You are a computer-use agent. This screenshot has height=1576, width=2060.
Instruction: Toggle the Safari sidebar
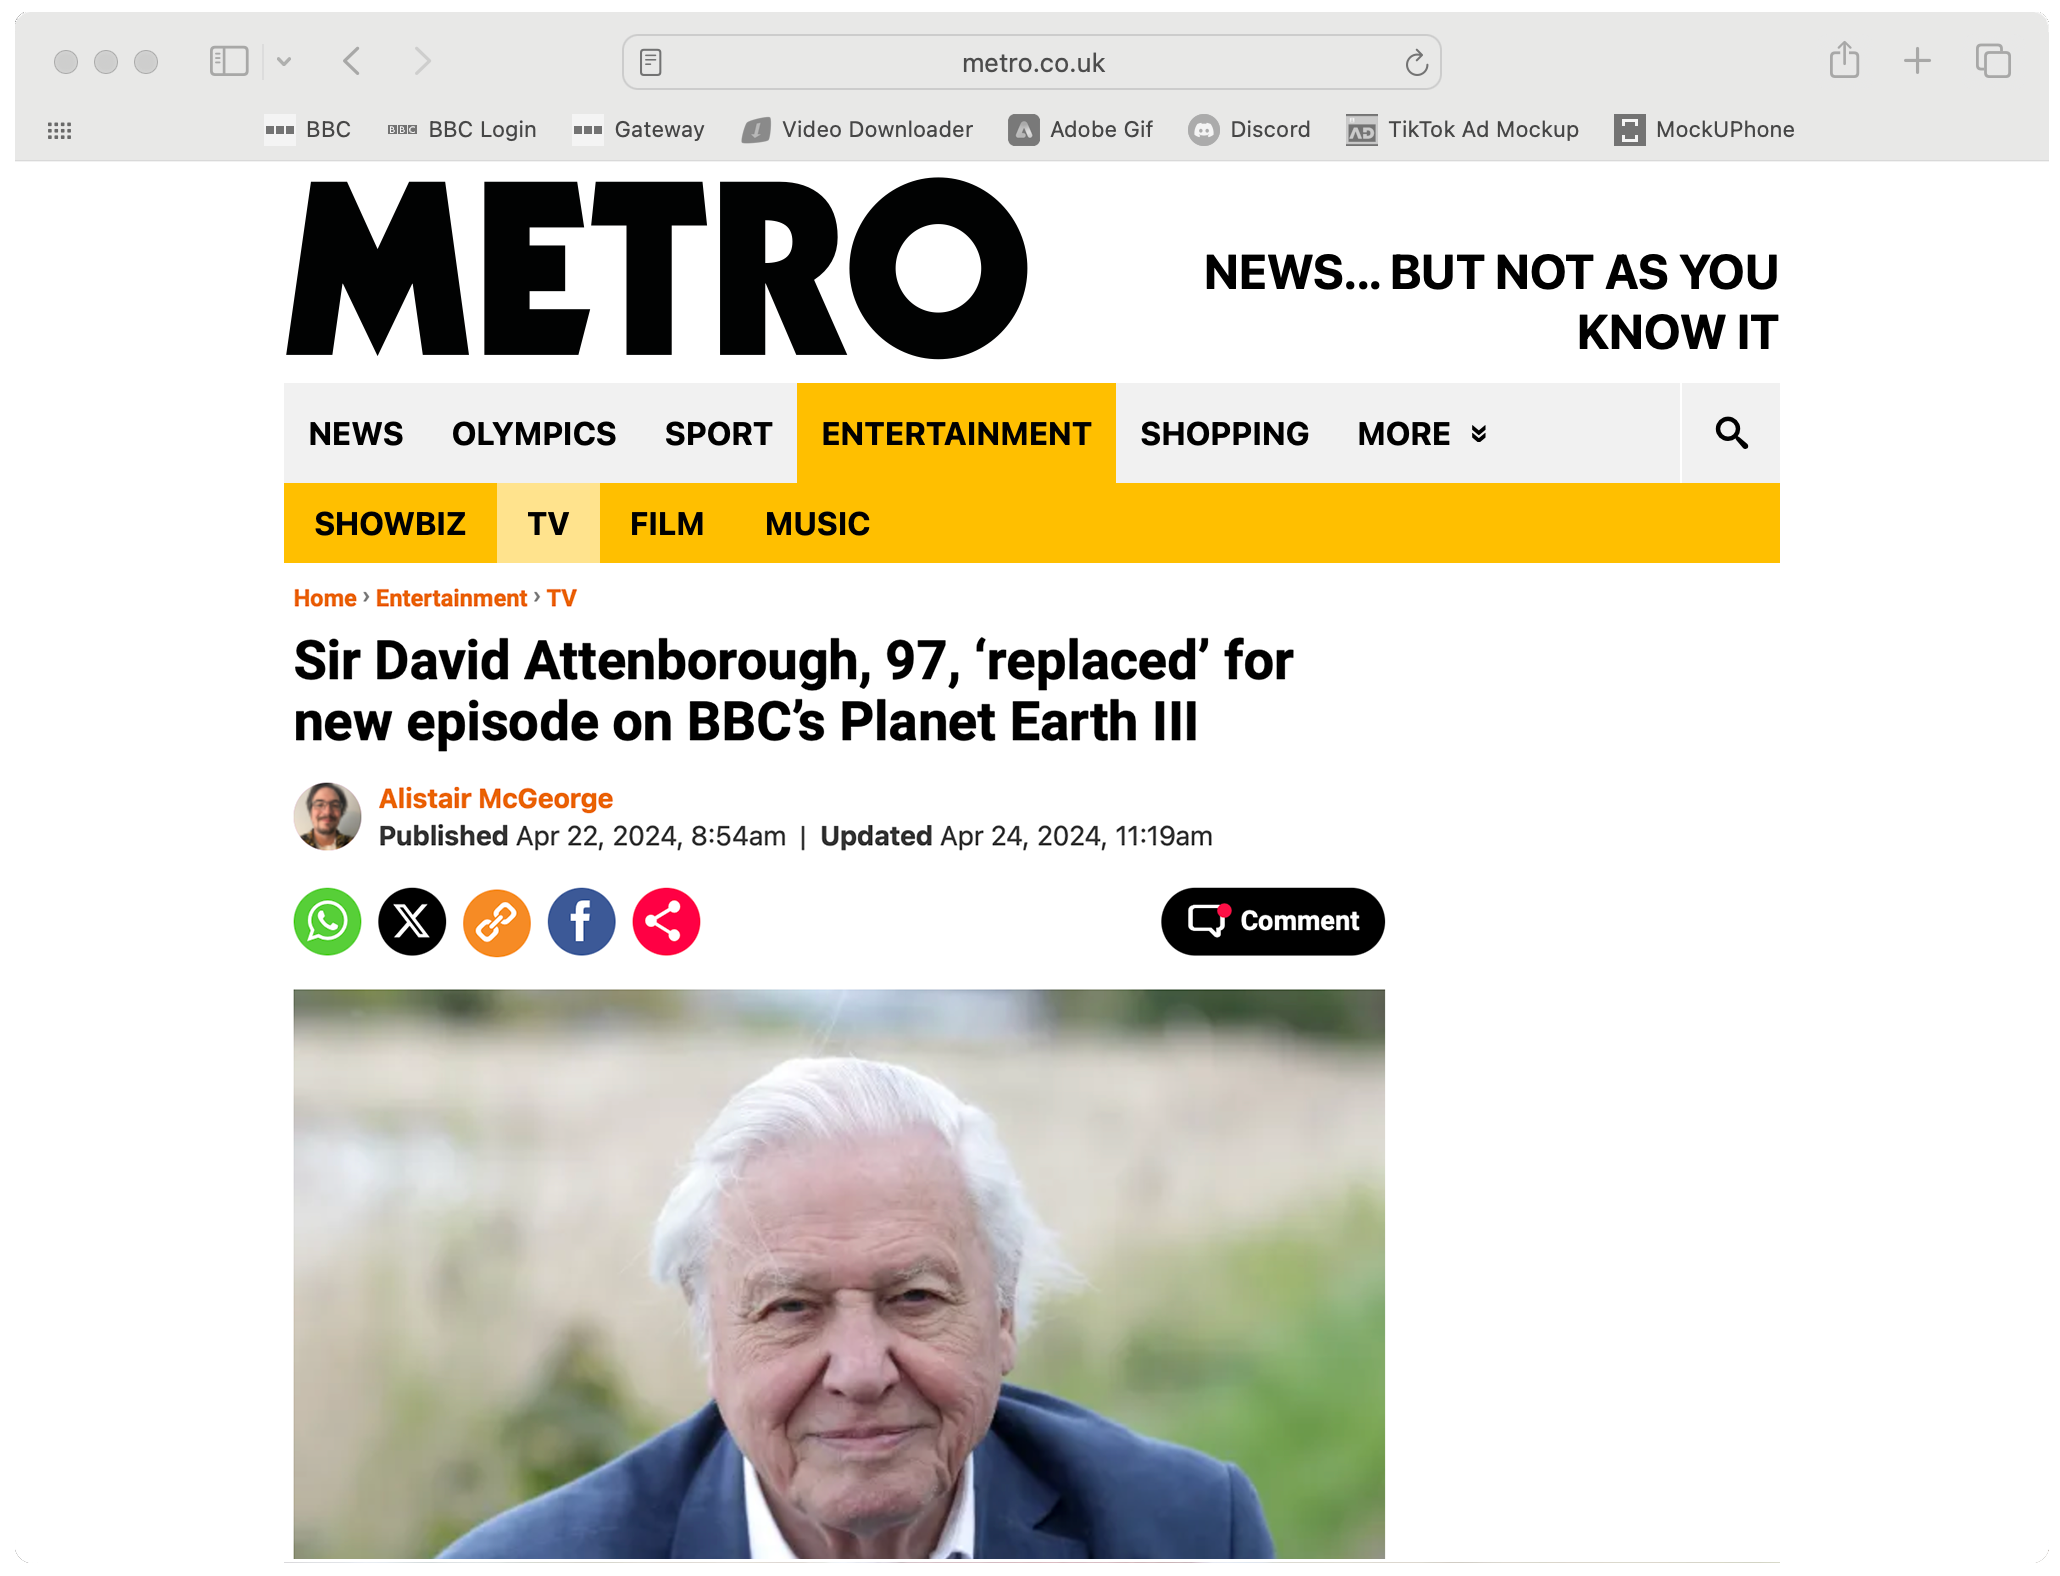coord(229,61)
